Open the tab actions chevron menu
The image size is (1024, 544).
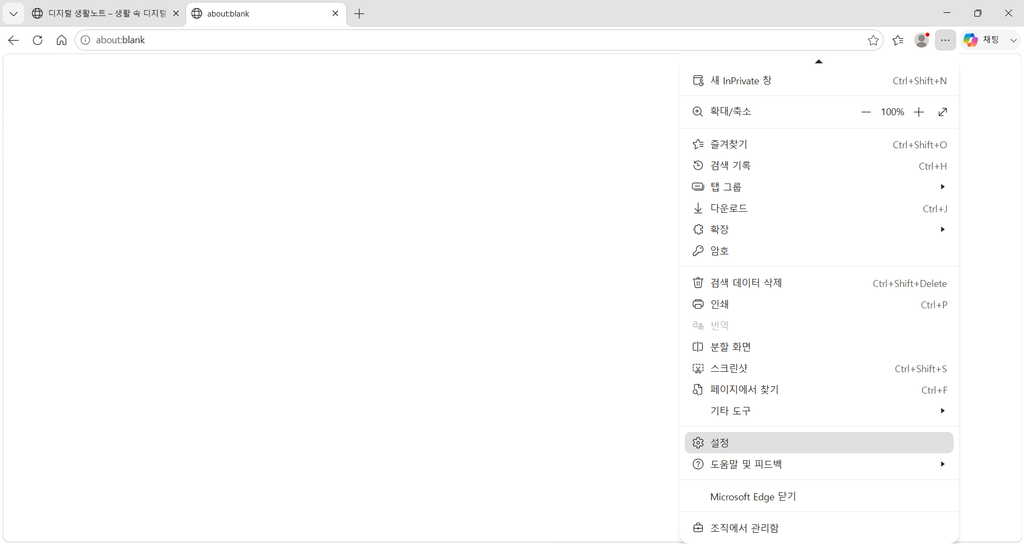(x=13, y=13)
